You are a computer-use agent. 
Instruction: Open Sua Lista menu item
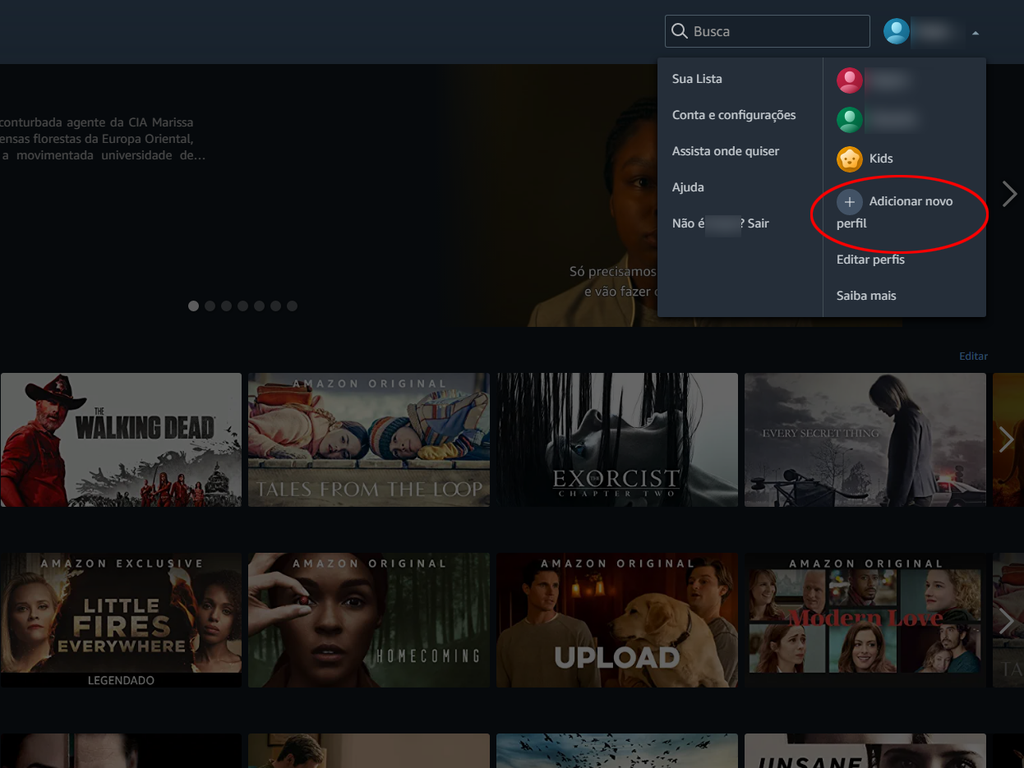coord(697,79)
